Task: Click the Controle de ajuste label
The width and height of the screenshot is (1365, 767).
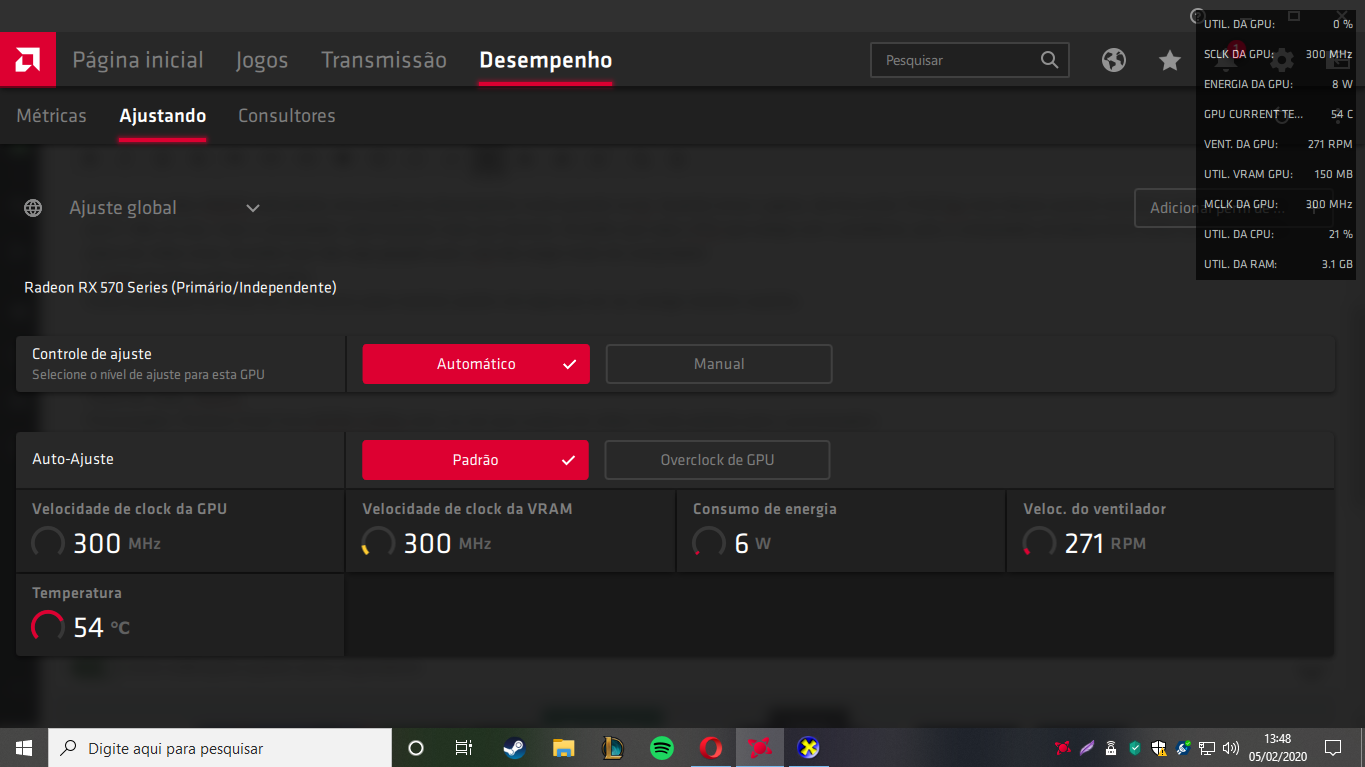Action: click(x=92, y=354)
